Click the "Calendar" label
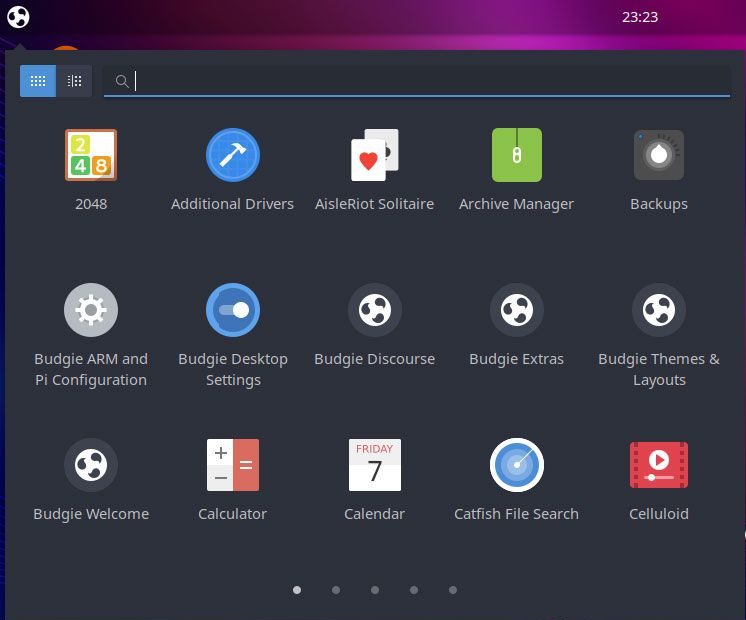The image size is (746, 620). 374,514
